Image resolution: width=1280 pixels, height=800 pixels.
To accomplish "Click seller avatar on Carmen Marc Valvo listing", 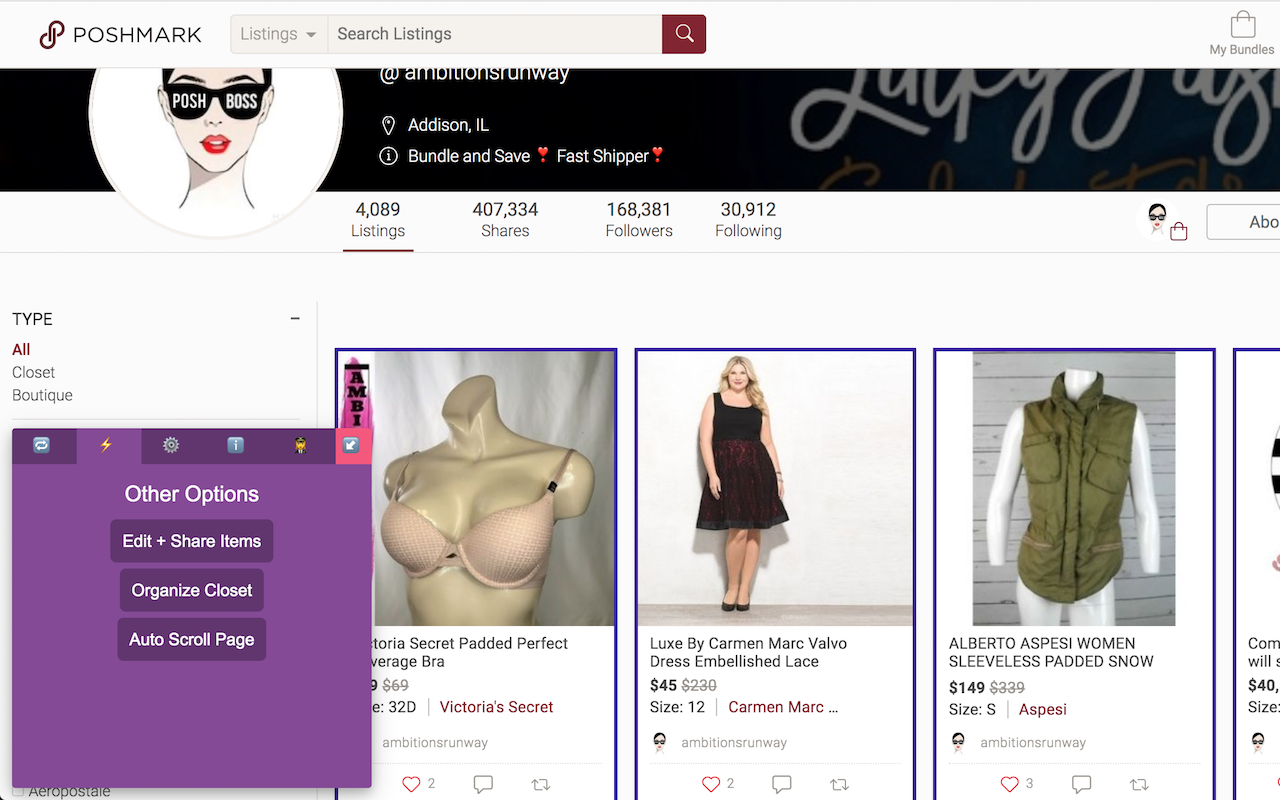I will [x=660, y=742].
